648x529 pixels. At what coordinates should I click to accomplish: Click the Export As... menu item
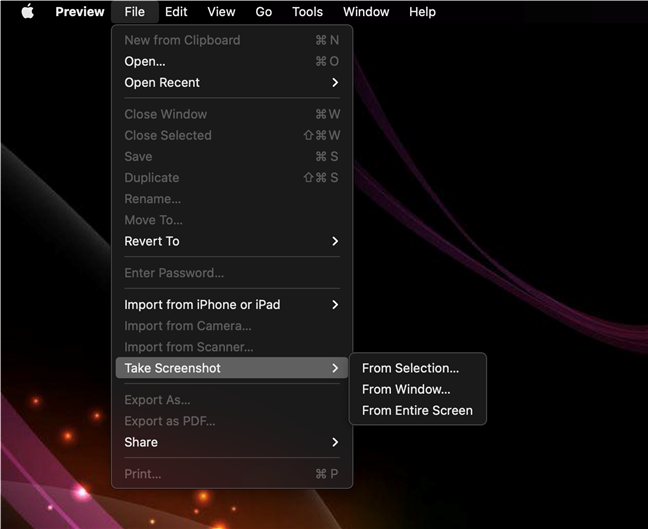point(232,400)
